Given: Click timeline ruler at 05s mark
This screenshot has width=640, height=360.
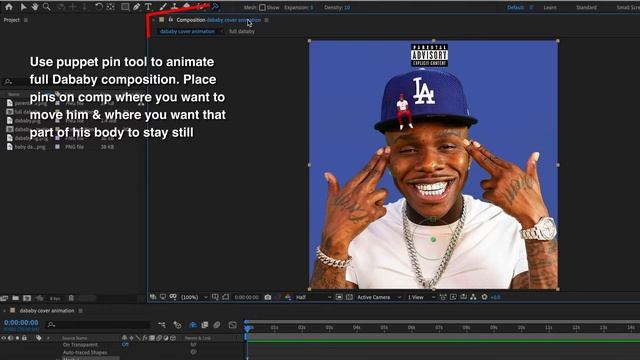Looking at the screenshot, I should pyautogui.click(x=384, y=328).
